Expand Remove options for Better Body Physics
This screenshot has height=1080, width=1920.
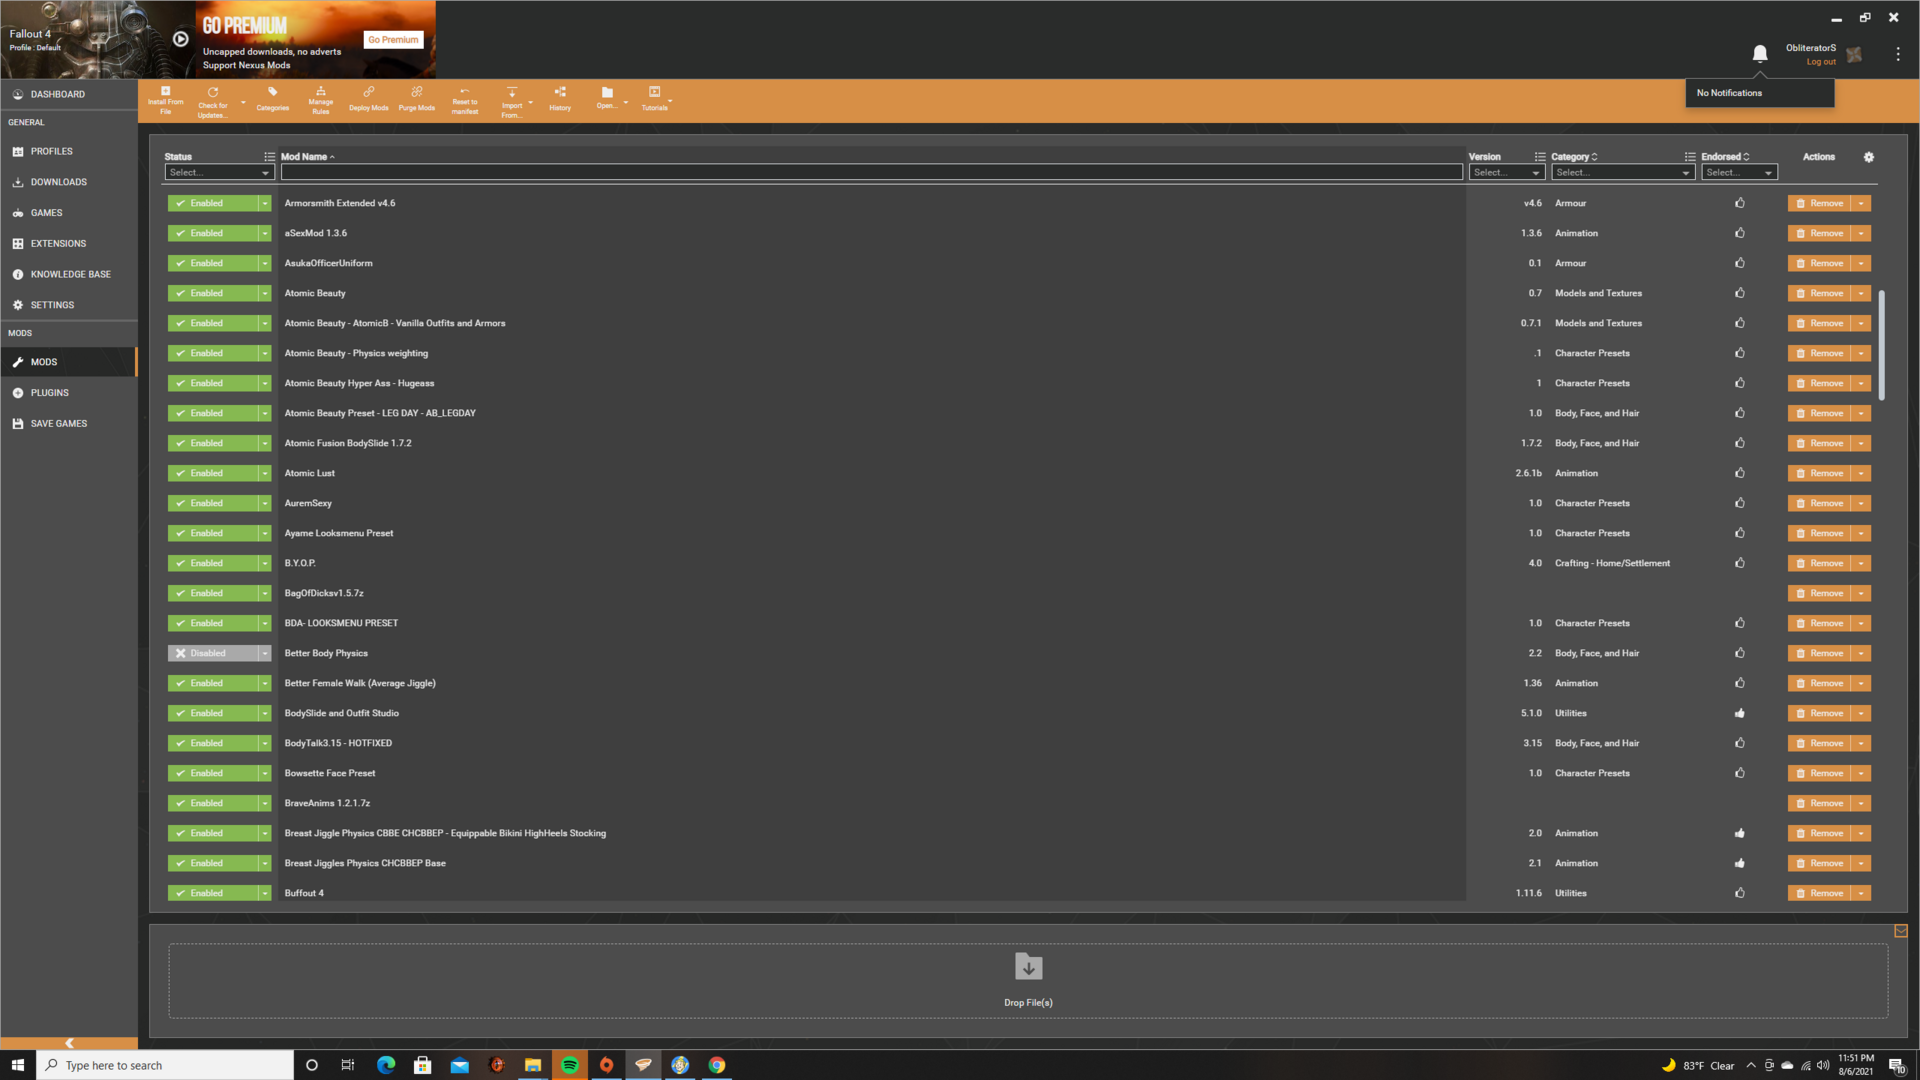1861,653
